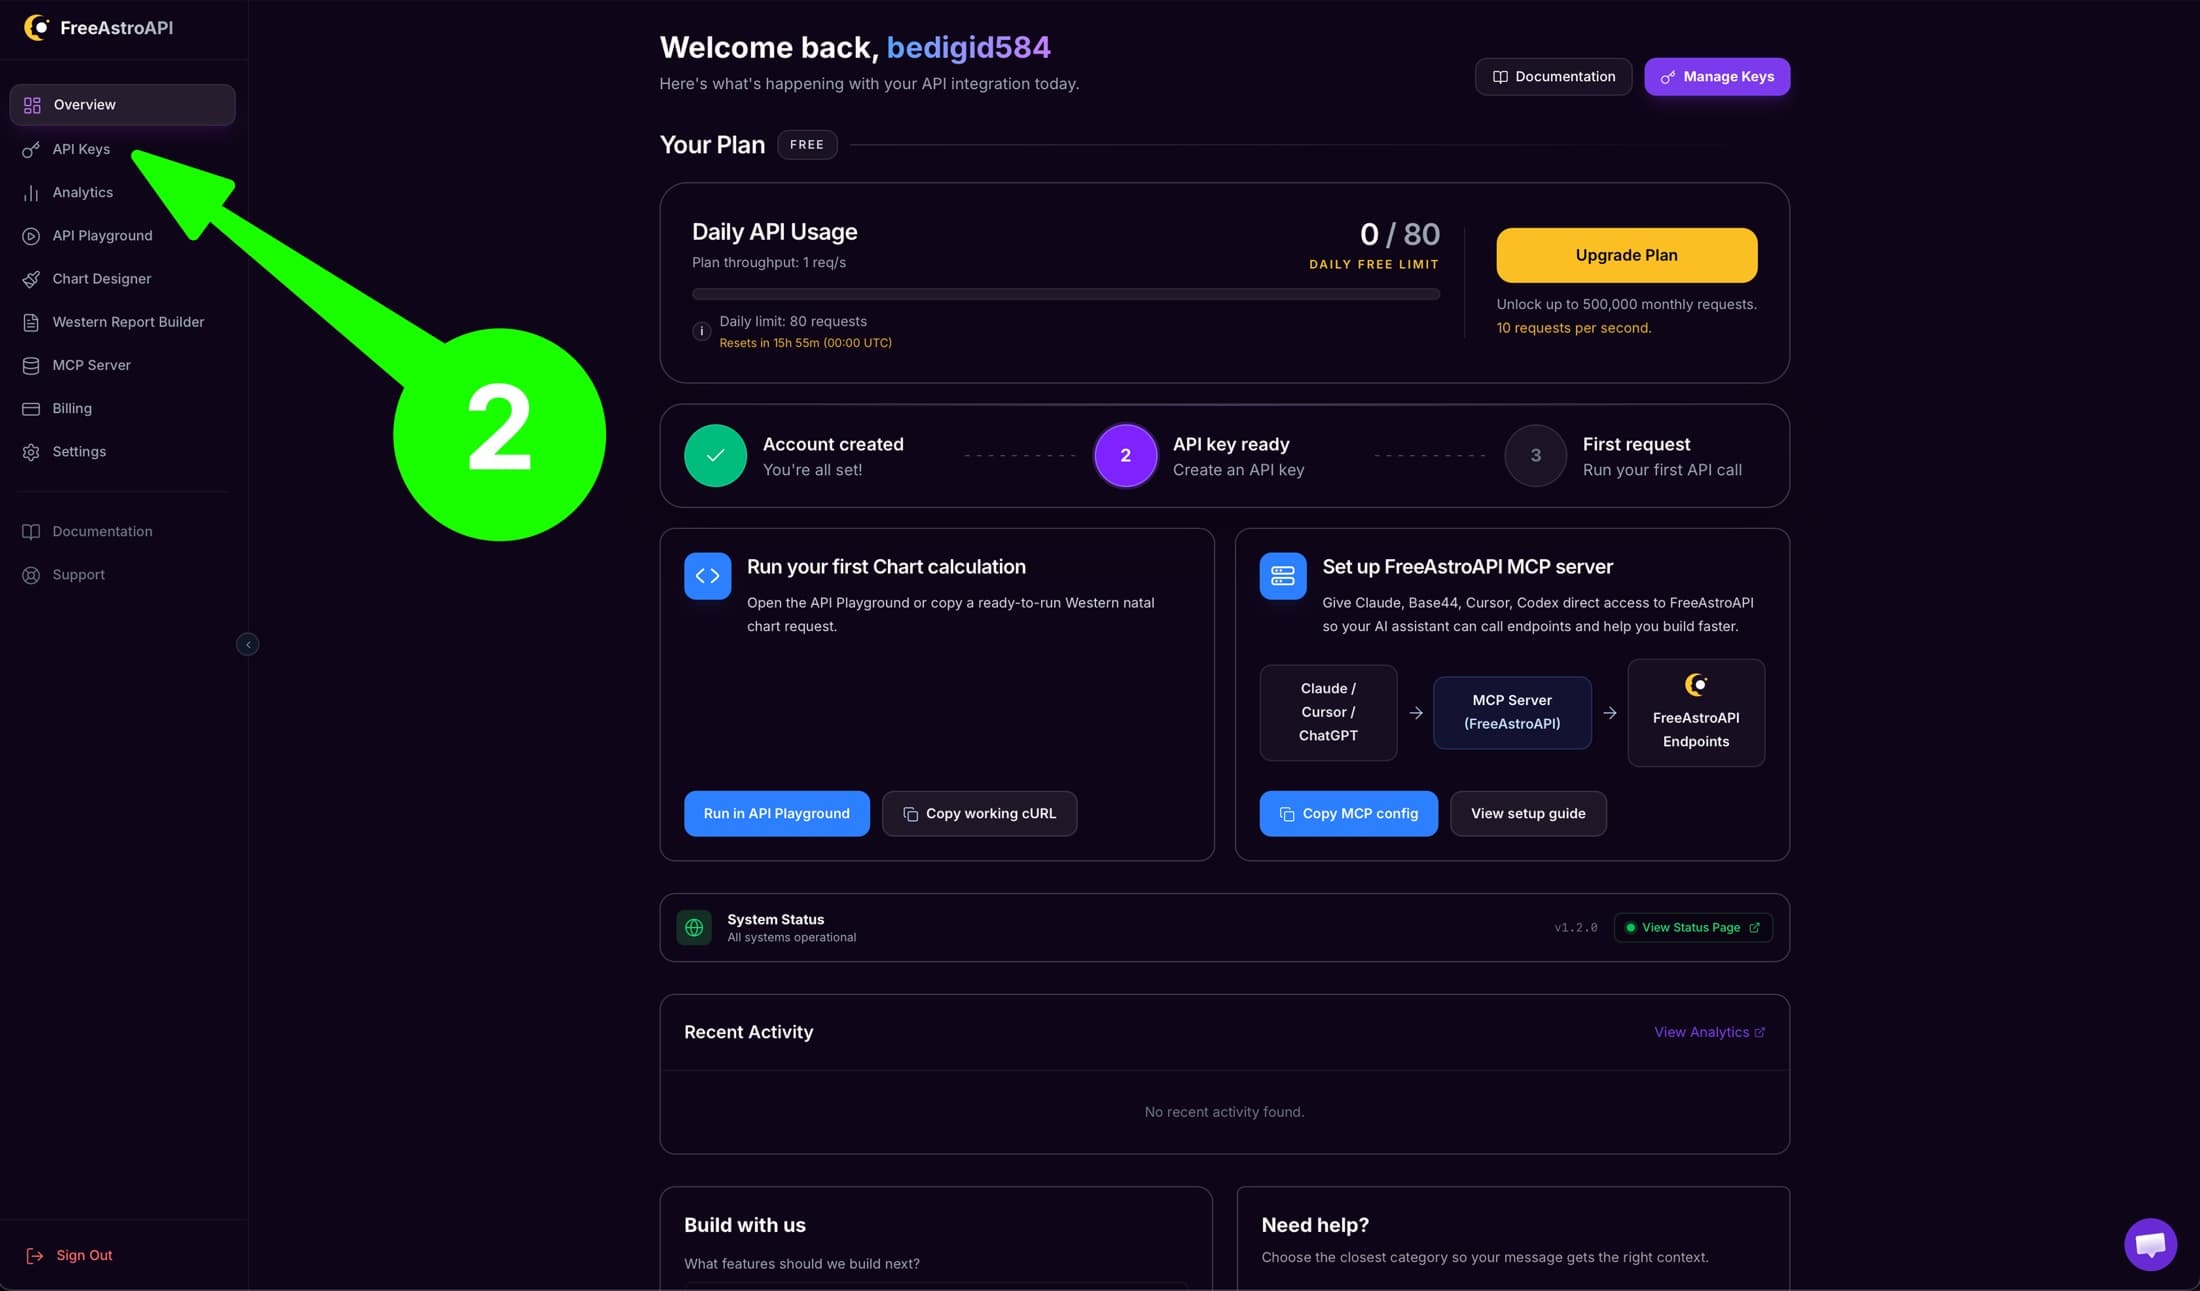Click the MCP Server database icon

(x=31, y=365)
